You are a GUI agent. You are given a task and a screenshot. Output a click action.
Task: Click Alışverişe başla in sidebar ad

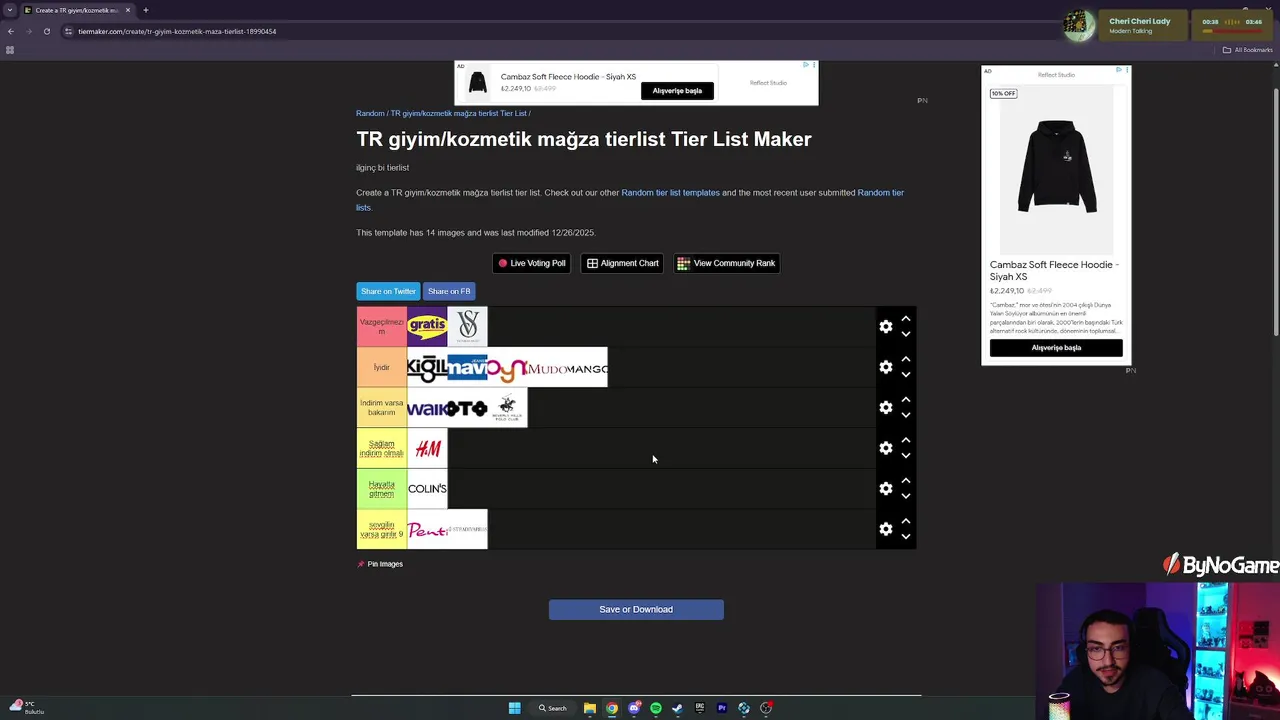pyautogui.click(x=1056, y=348)
